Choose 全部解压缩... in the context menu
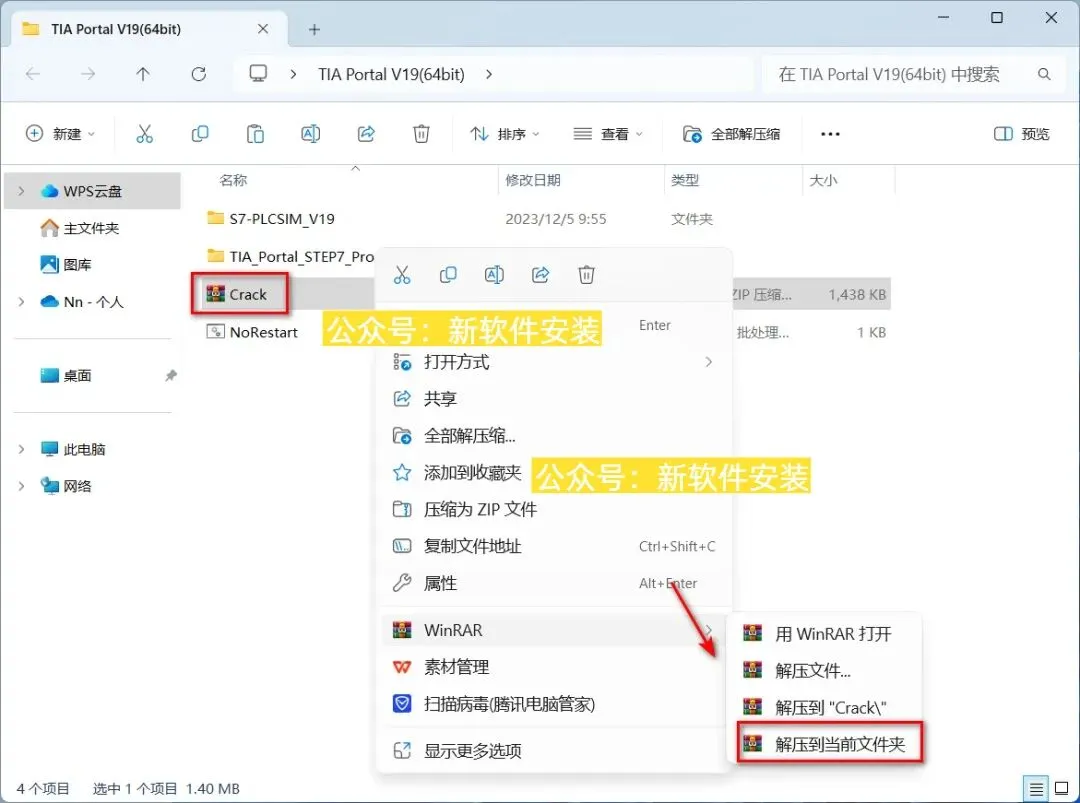This screenshot has height=803, width=1080. pyautogui.click(x=554, y=435)
